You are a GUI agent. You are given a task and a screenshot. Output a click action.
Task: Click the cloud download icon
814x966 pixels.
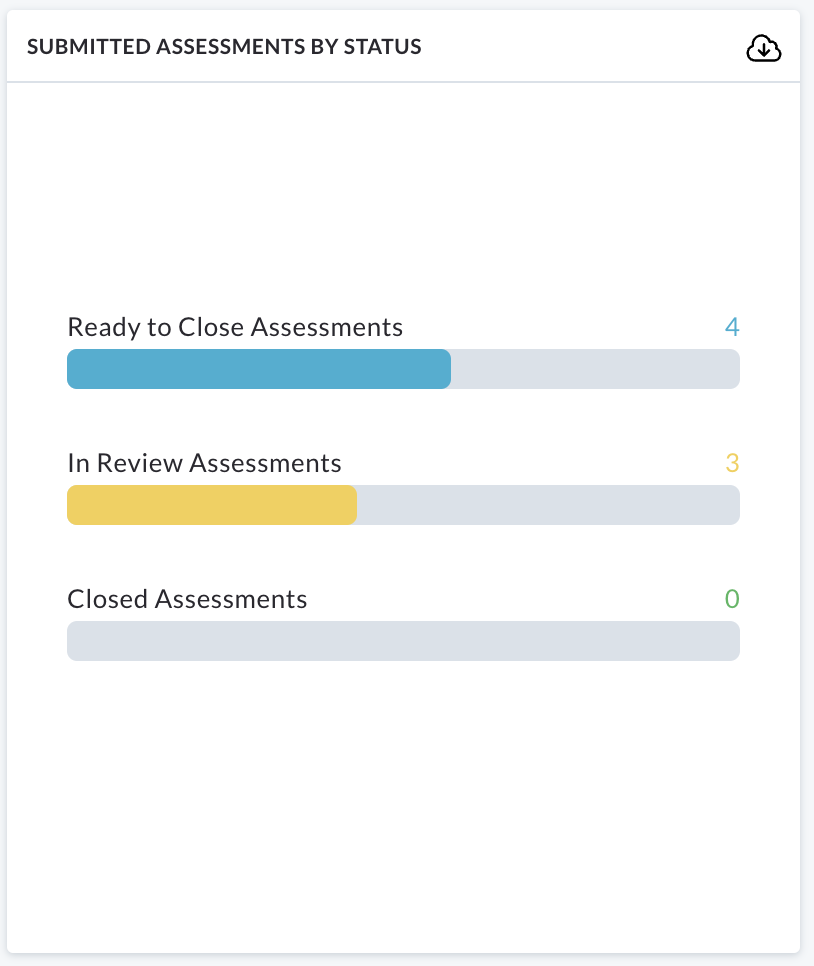(x=763, y=48)
